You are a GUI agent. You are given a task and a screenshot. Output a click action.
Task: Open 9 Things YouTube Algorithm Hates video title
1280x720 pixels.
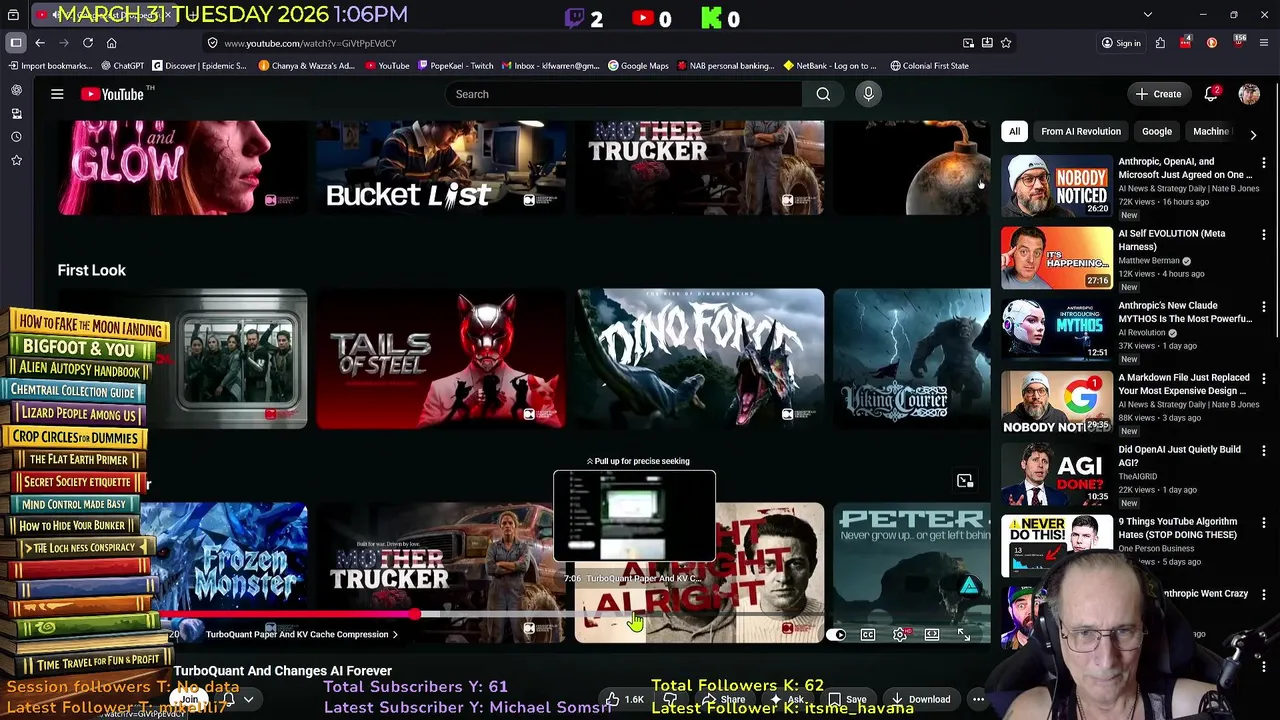[x=1177, y=528]
